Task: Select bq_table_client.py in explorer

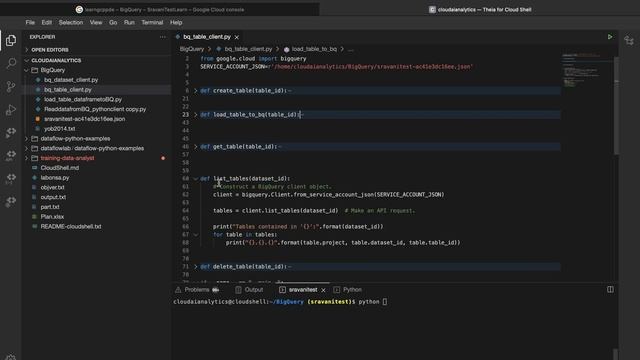Action: coord(68,90)
